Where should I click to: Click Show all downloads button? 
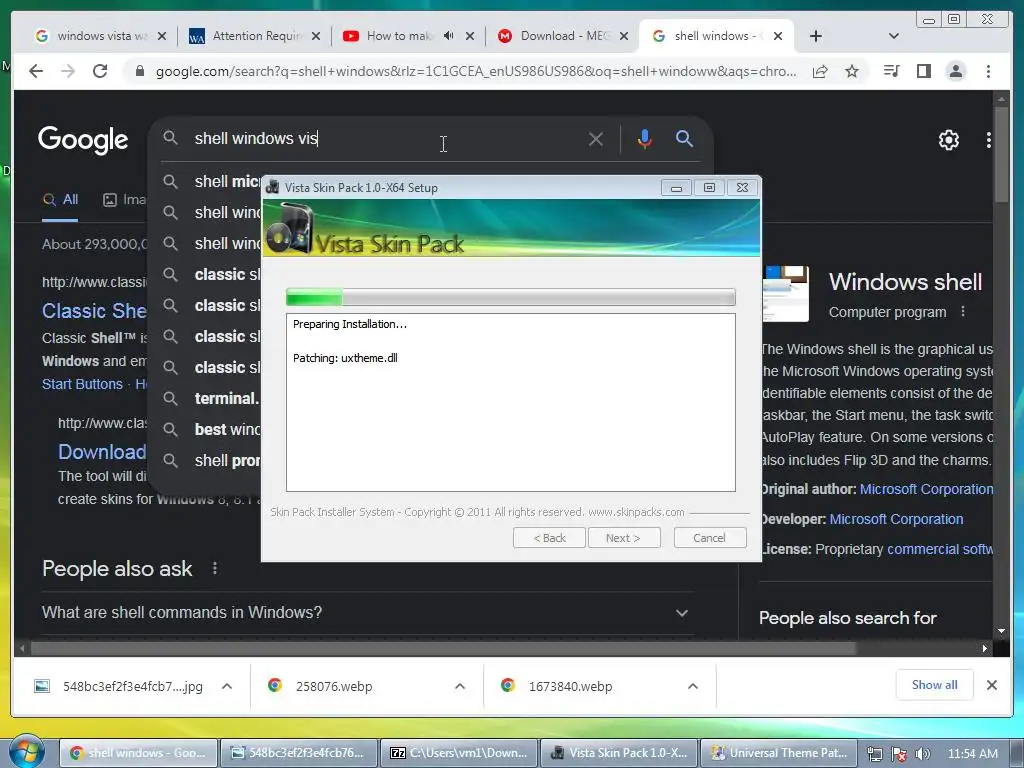click(x=935, y=685)
